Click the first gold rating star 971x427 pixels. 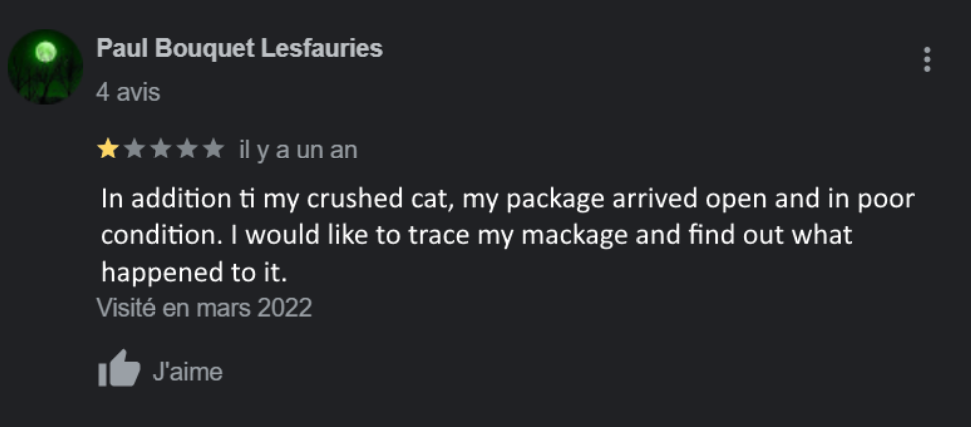[x=107, y=150]
